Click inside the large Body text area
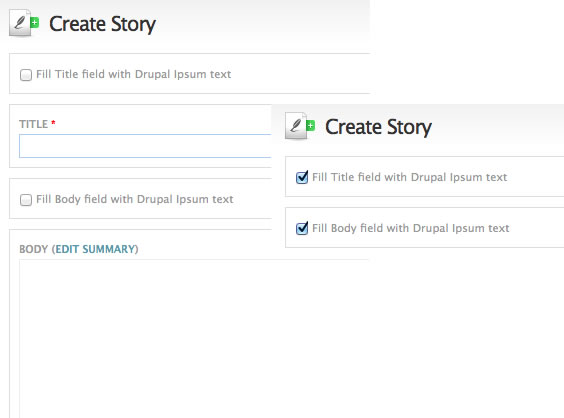This screenshot has width=564, height=418. 194,338
